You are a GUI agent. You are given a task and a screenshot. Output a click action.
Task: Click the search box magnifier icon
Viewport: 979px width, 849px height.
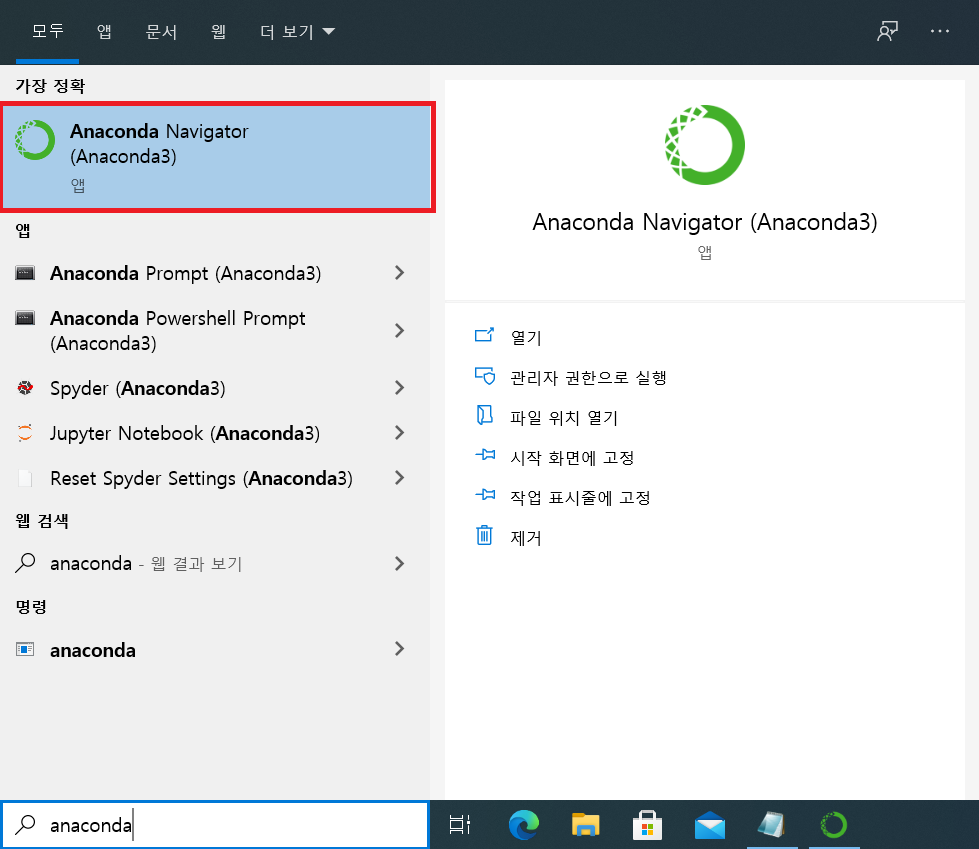click(25, 825)
